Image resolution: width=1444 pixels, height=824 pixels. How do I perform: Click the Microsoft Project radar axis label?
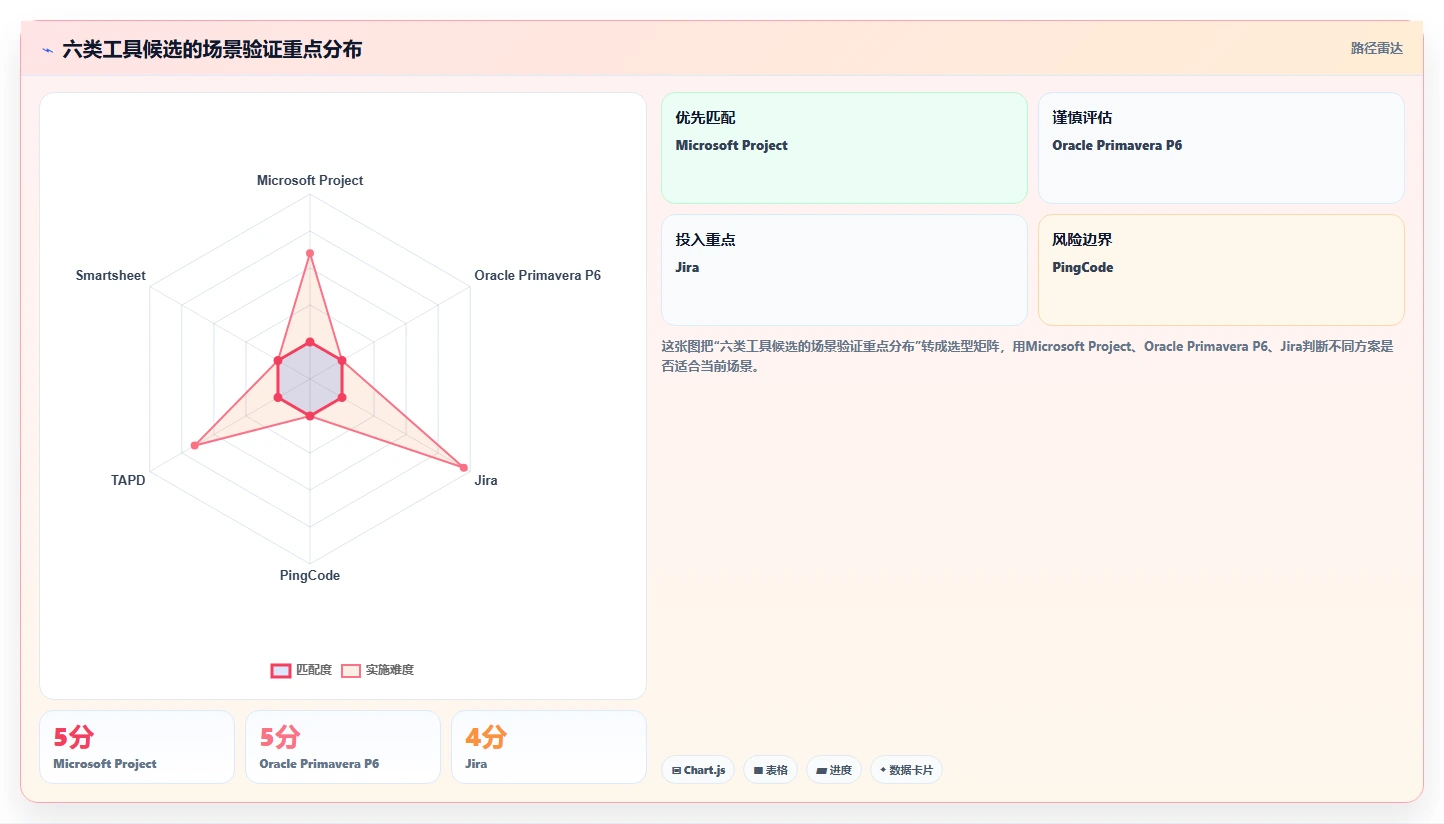tap(310, 181)
